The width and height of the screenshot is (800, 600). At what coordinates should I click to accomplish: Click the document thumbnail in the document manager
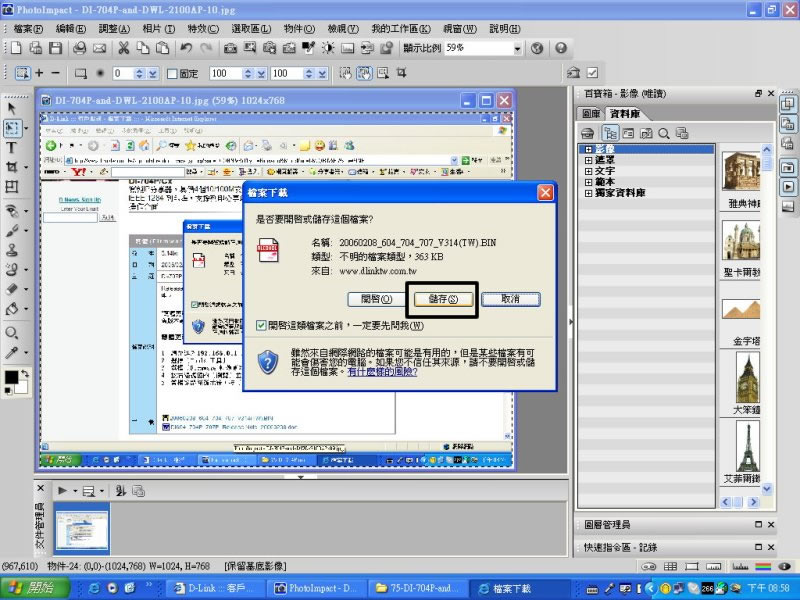[82, 529]
